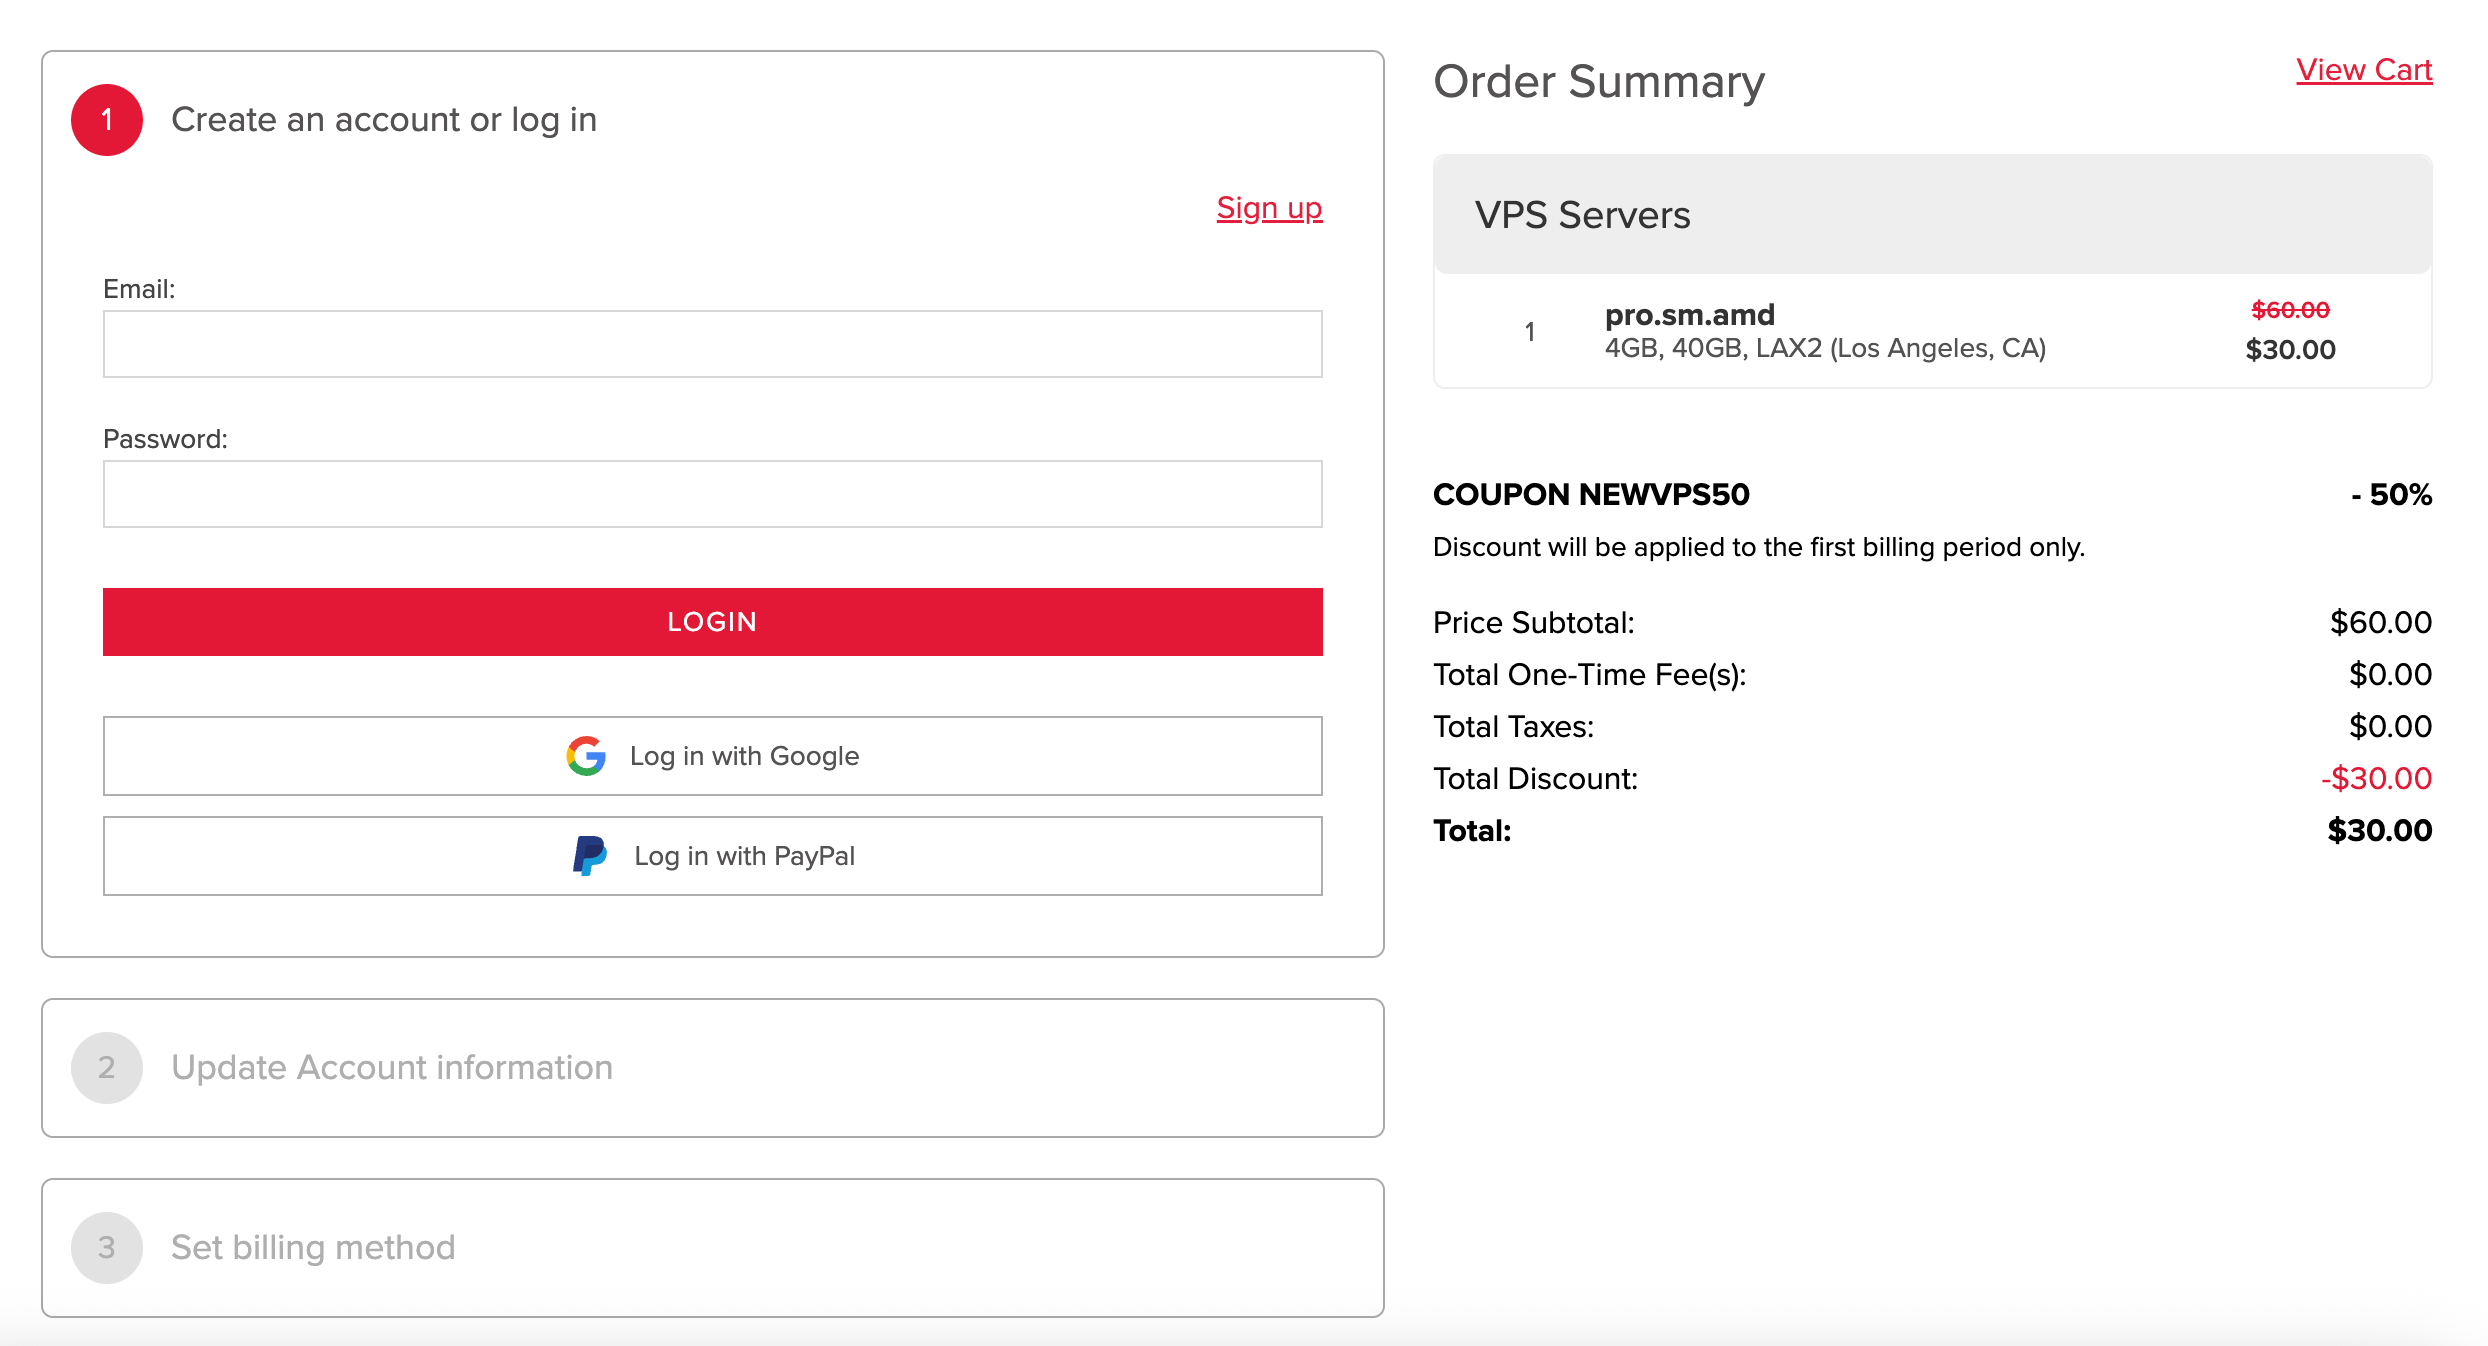The height and width of the screenshot is (1346, 2488).
Task: Click the Order Summary heading
Action: (x=1599, y=82)
